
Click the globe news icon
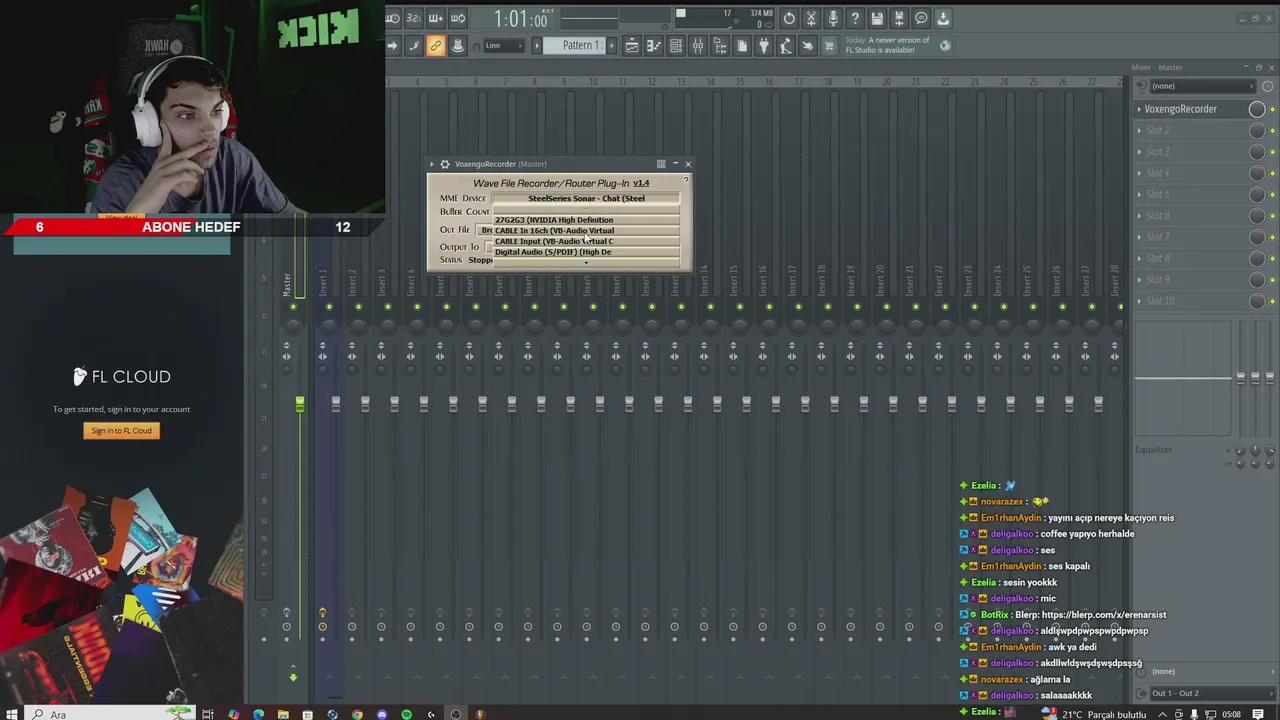pos(945,45)
